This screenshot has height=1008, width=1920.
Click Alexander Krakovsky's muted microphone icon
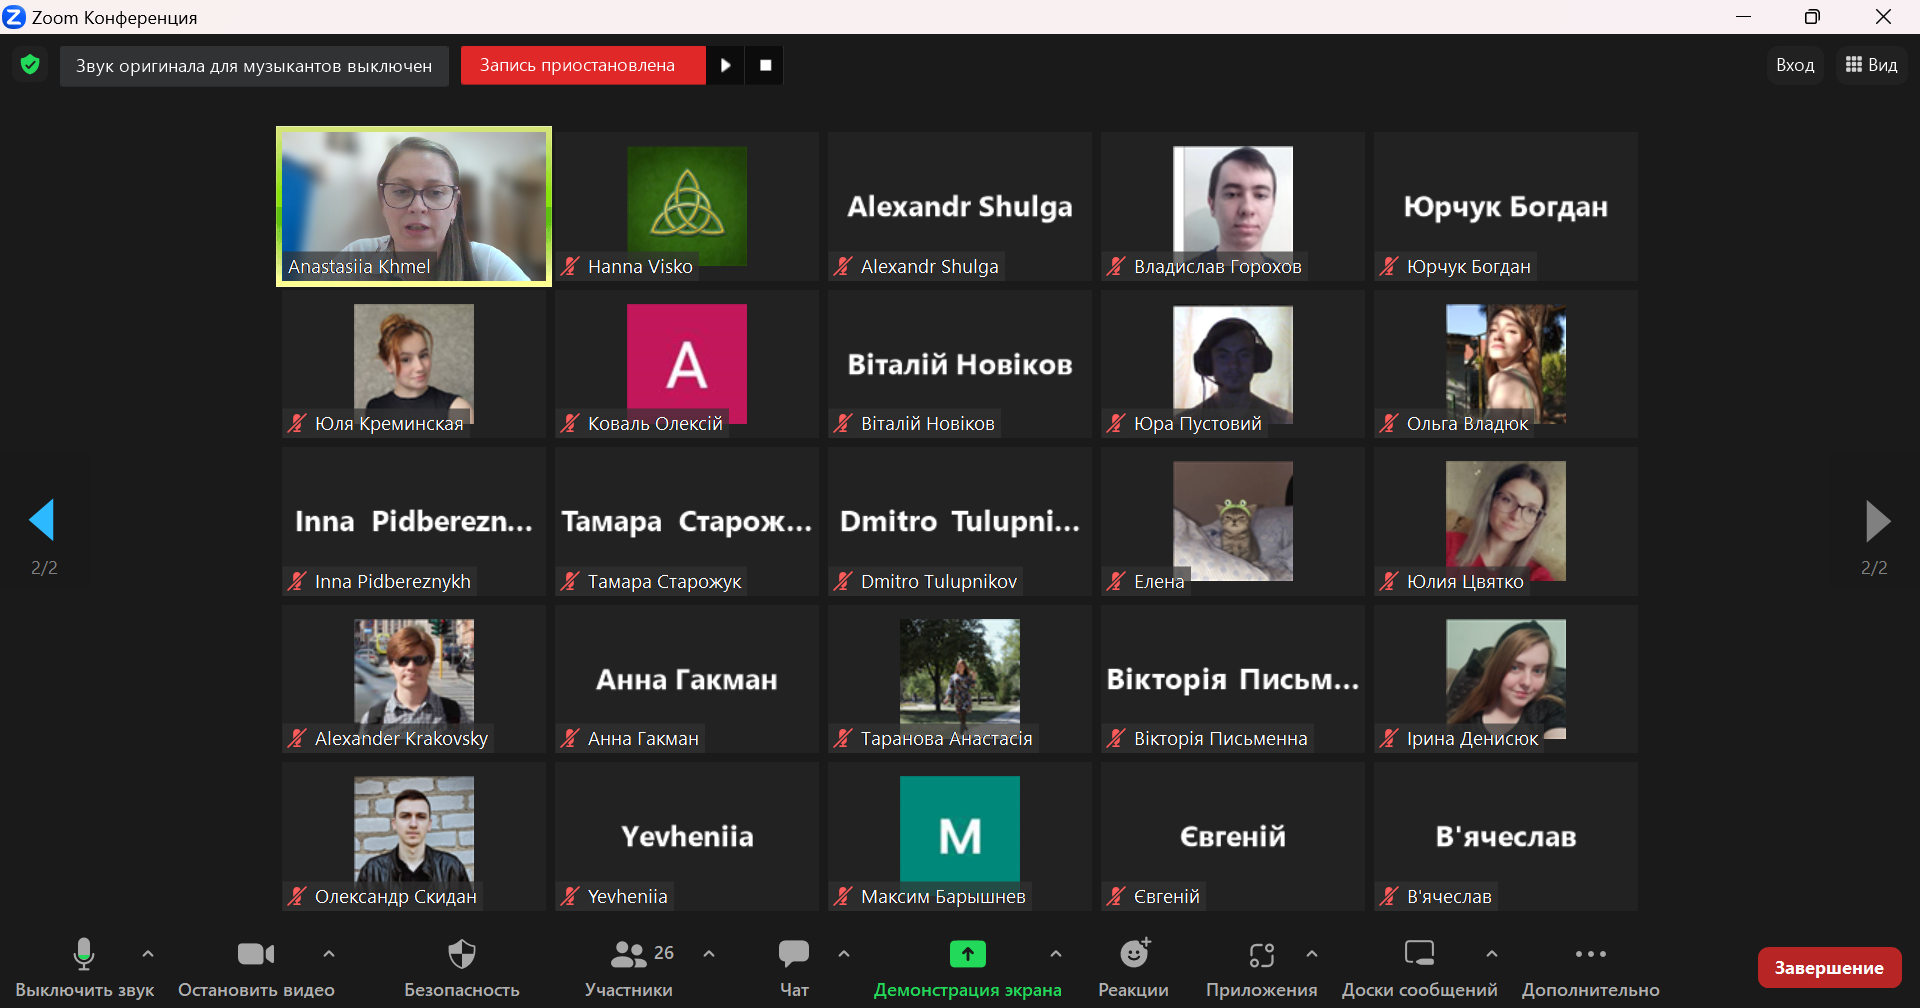297,738
